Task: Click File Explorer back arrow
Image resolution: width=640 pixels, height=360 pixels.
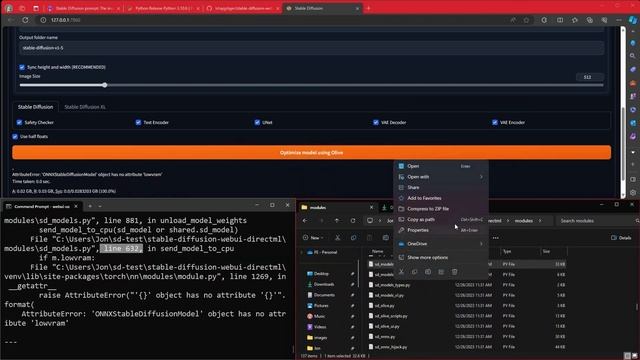Action: click(305, 221)
